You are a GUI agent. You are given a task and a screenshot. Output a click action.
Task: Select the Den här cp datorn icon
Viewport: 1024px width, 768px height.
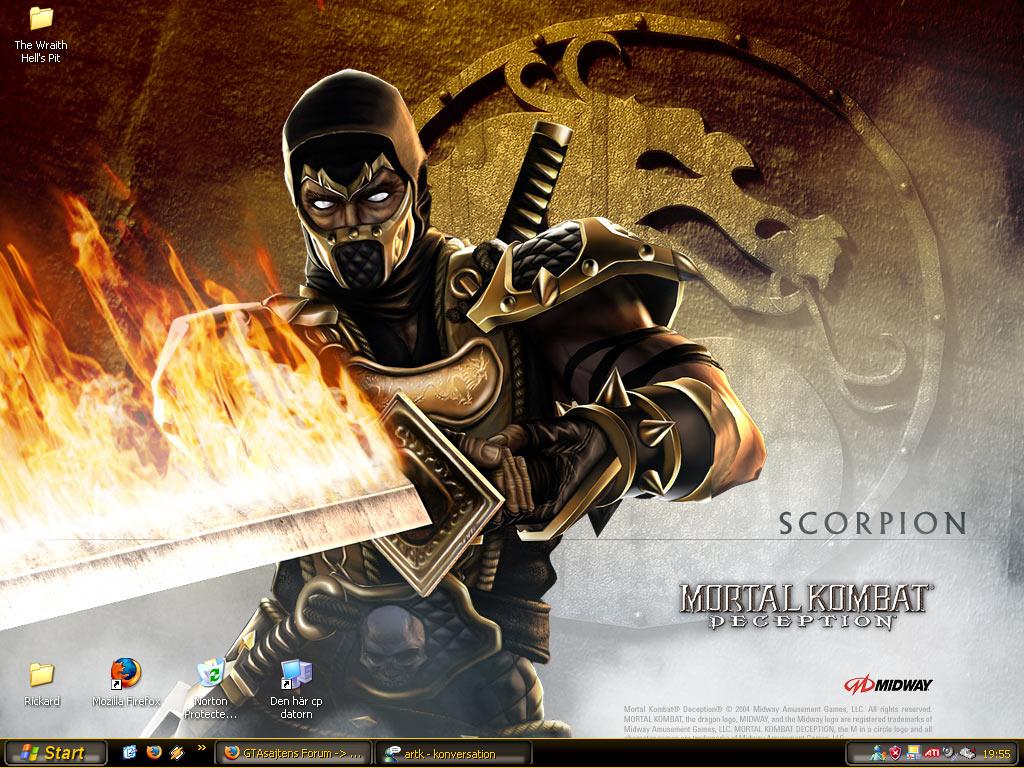coord(296,675)
